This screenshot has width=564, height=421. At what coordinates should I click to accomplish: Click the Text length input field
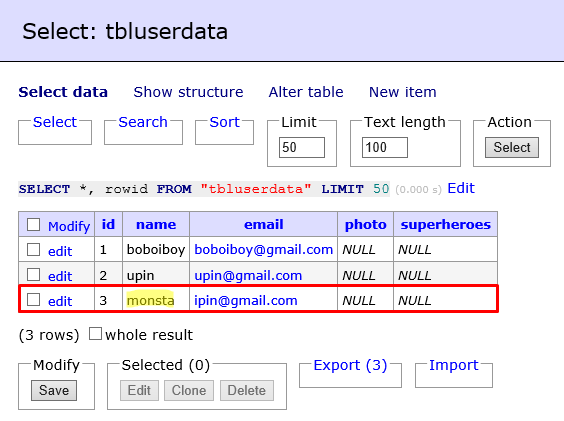pos(385,148)
